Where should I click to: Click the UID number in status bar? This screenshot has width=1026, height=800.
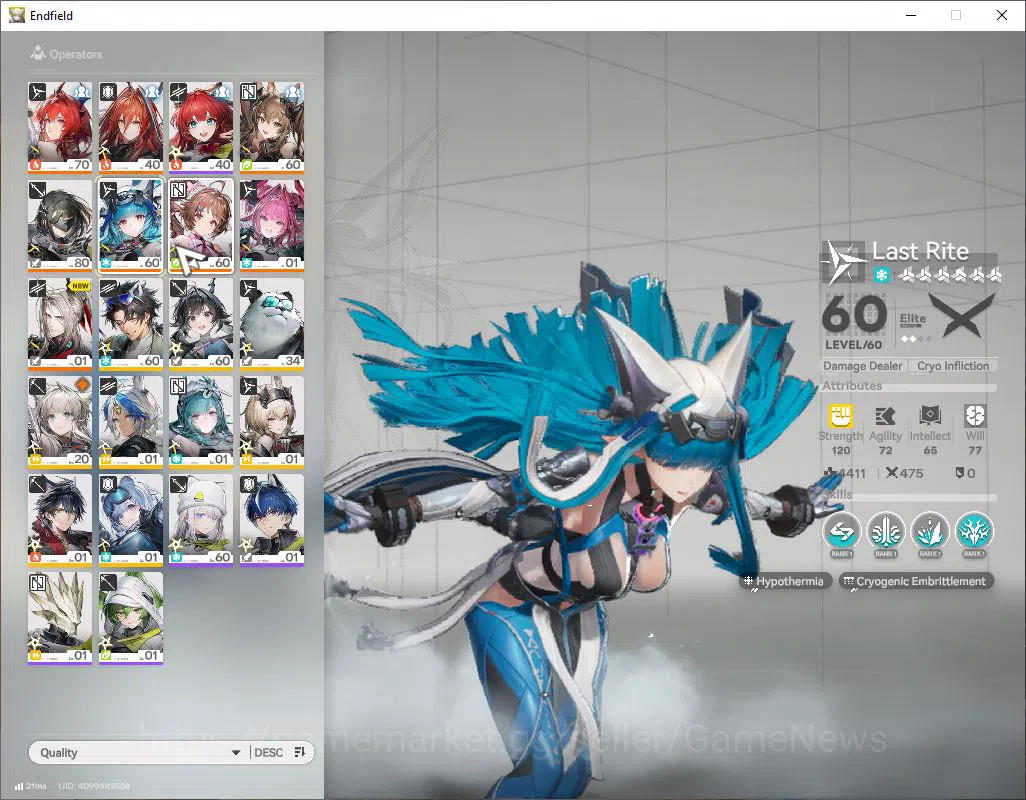point(94,786)
